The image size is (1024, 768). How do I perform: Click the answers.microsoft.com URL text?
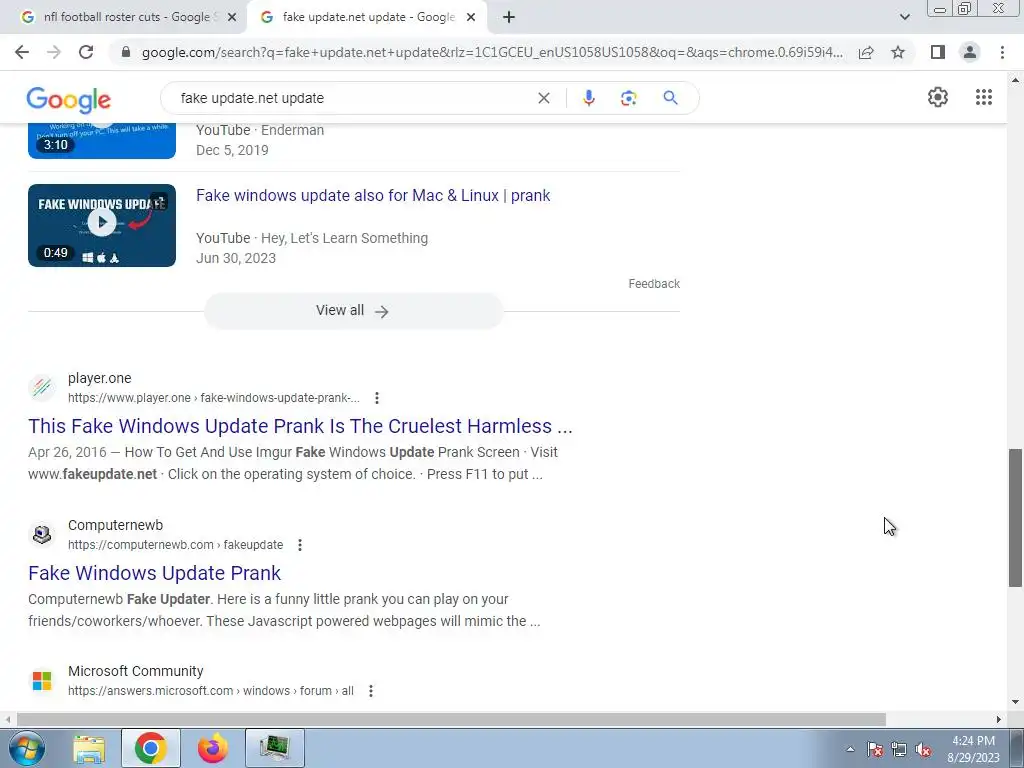point(211,690)
